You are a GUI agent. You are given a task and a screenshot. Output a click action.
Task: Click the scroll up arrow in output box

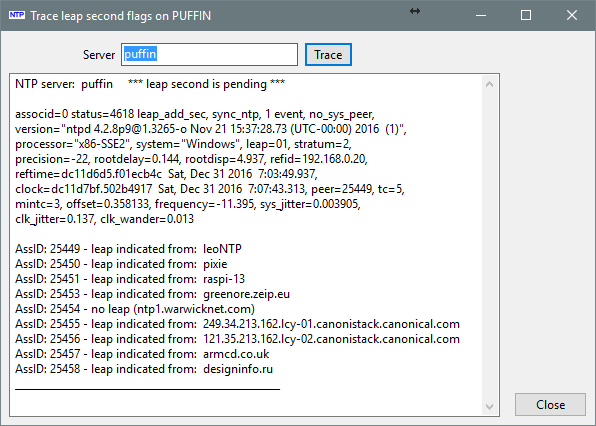pyautogui.click(x=490, y=84)
